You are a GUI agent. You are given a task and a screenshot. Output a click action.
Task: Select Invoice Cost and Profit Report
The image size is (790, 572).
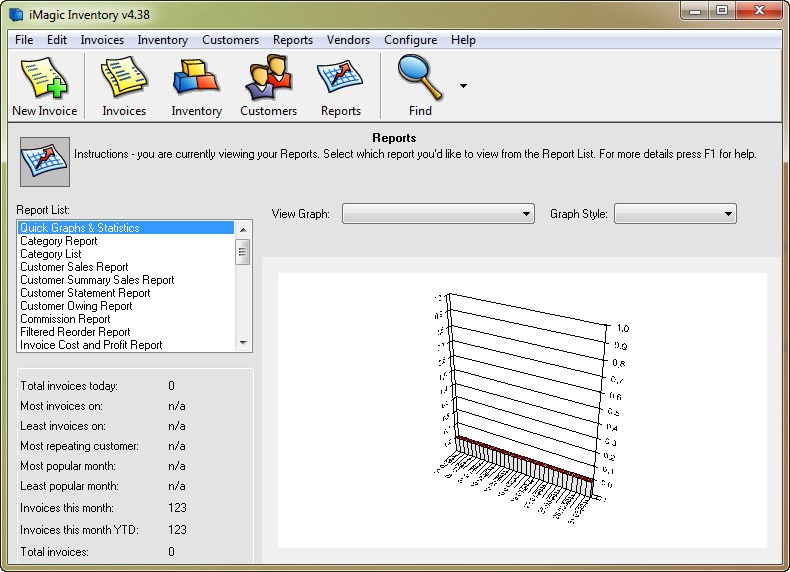126,345
